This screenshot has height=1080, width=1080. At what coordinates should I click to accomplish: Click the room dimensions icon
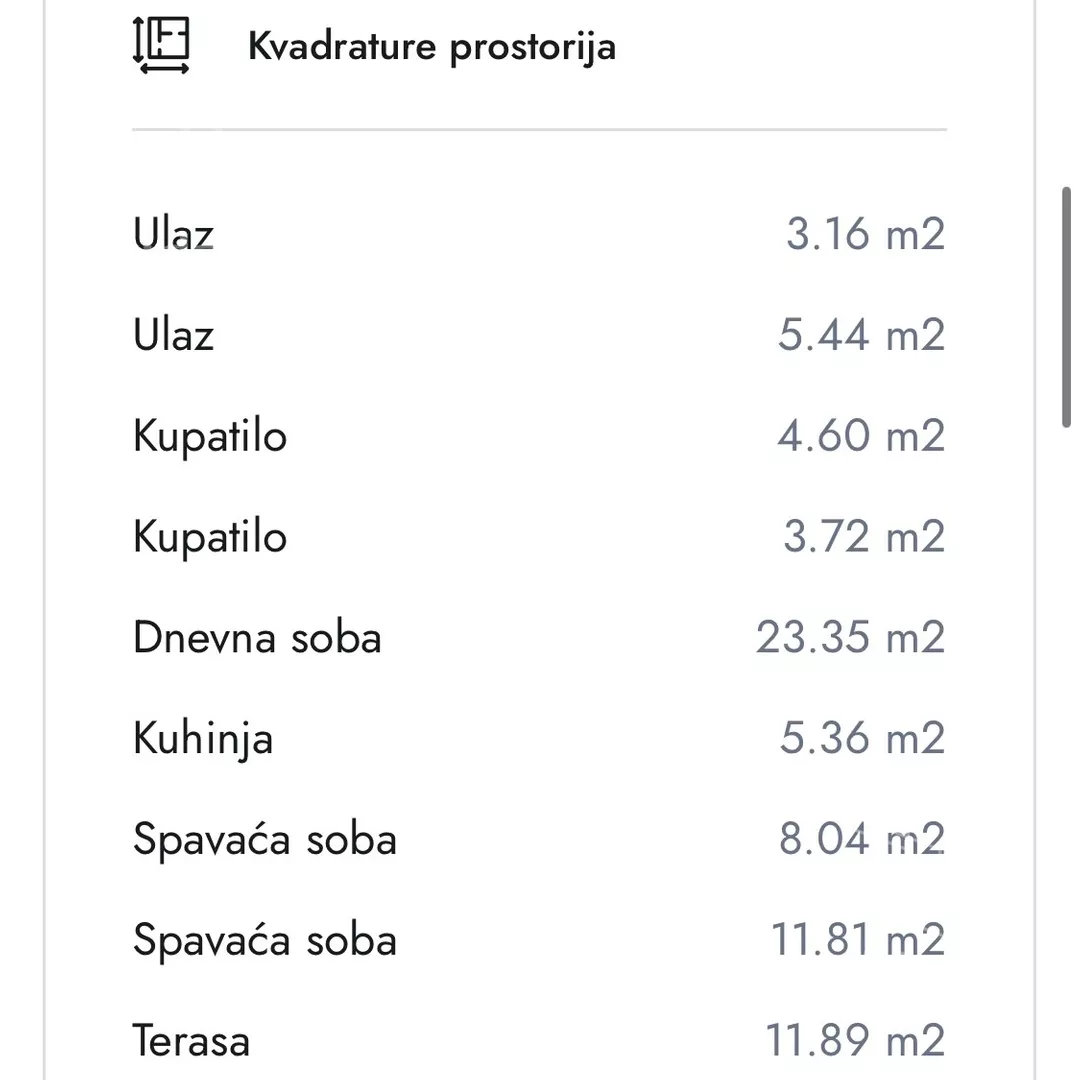(x=160, y=44)
